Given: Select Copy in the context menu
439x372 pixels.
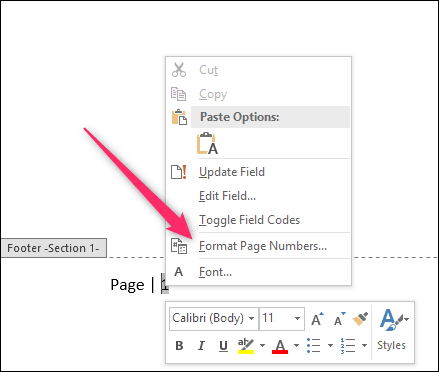Looking at the screenshot, I should 258,94.
